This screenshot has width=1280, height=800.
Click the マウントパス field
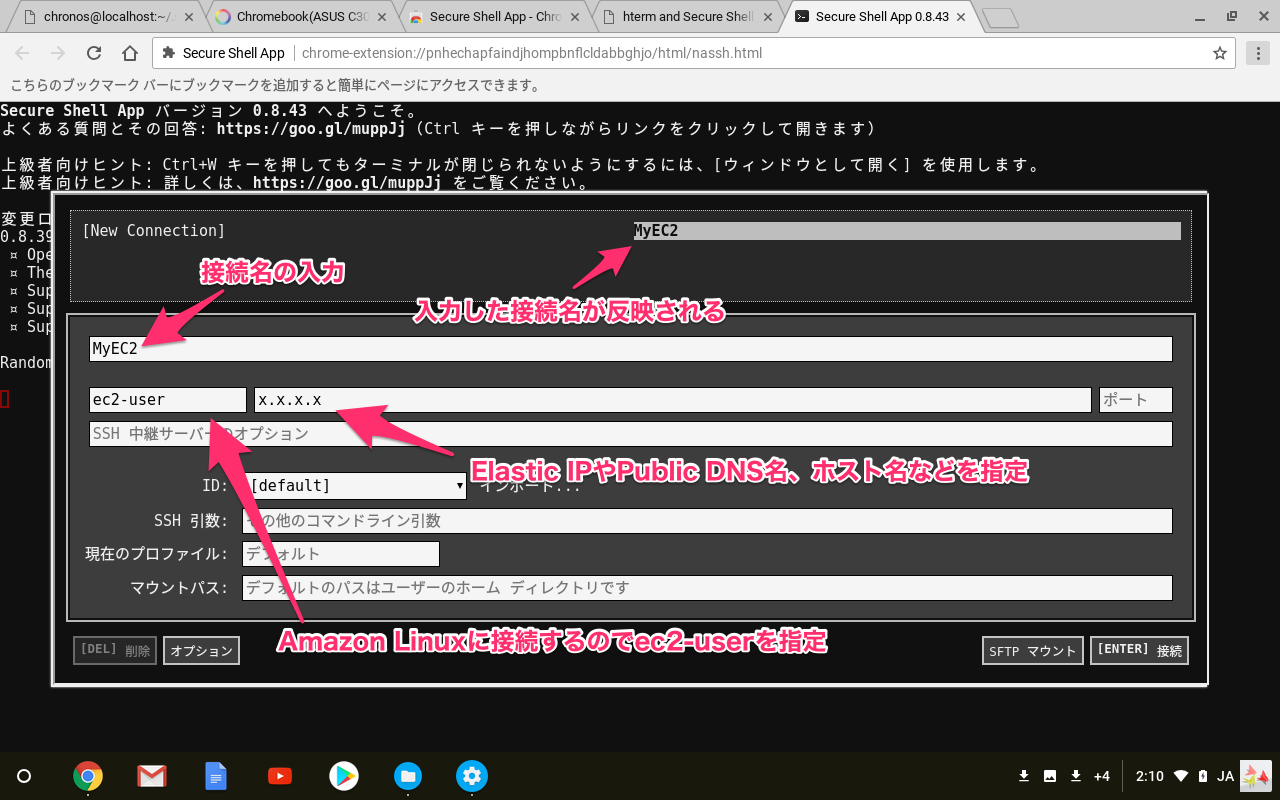pos(707,588)
